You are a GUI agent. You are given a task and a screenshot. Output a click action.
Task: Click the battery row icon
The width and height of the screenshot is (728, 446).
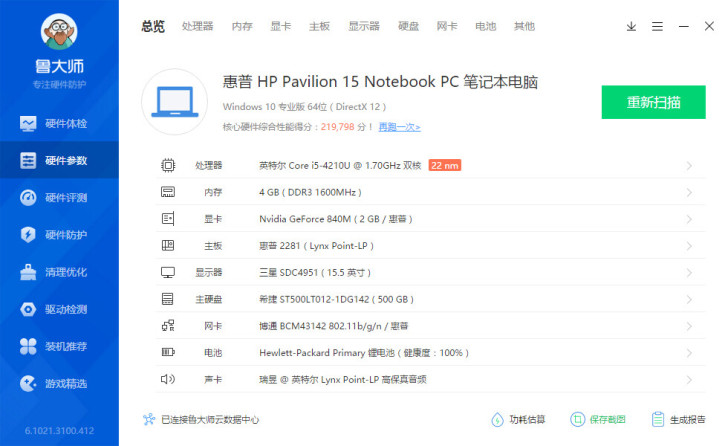[x=168, y=352]
